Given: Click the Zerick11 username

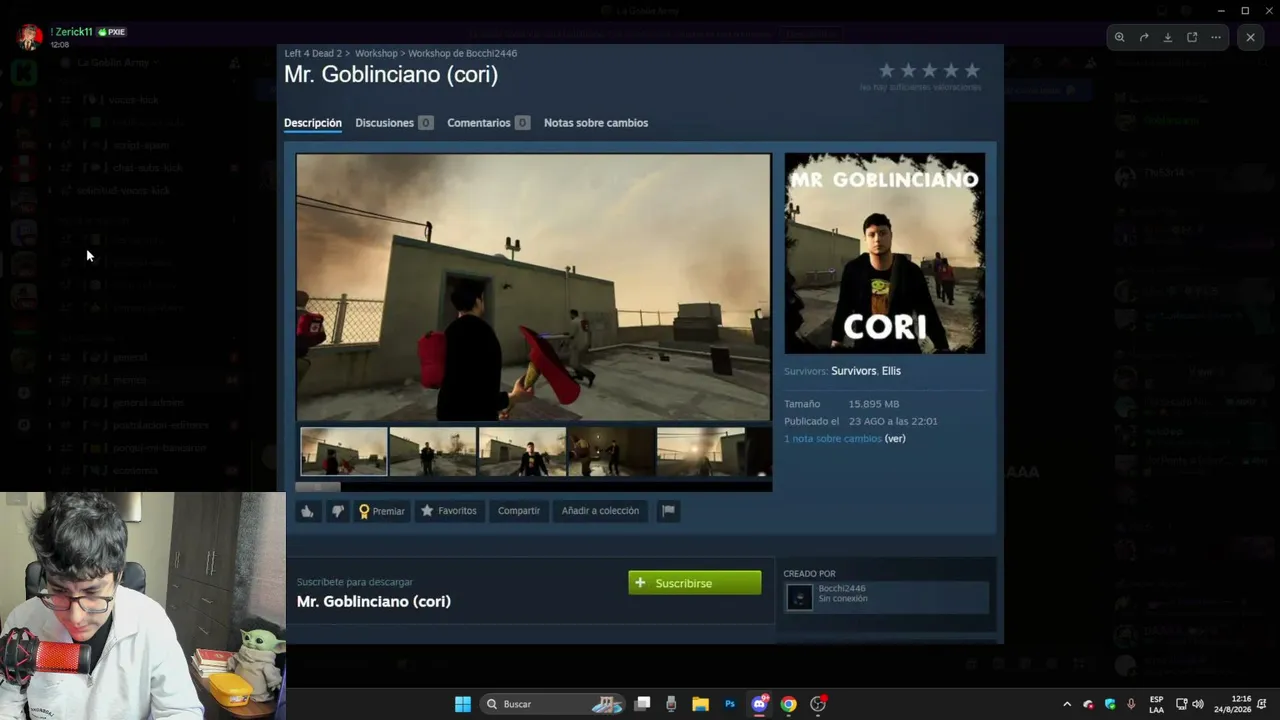Looking at the screenshot, I should tap(72, 32).
